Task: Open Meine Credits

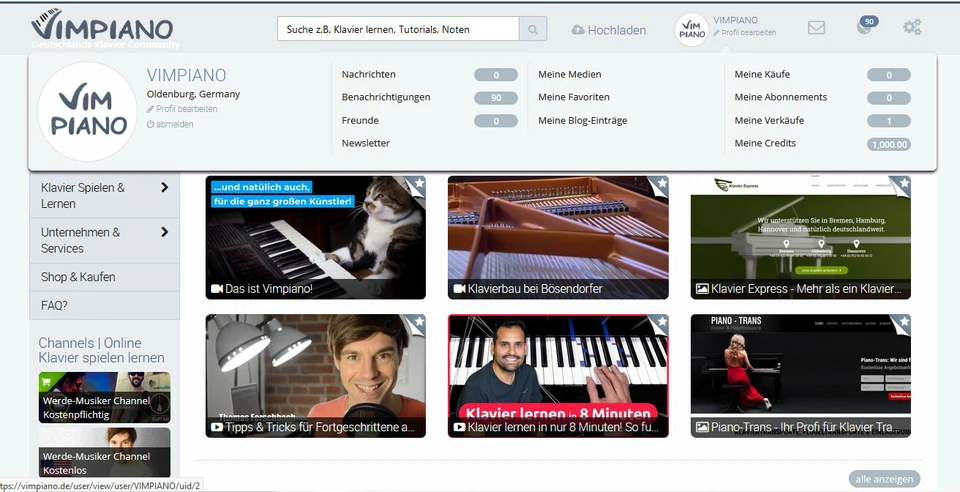Action: click(765, 143)
